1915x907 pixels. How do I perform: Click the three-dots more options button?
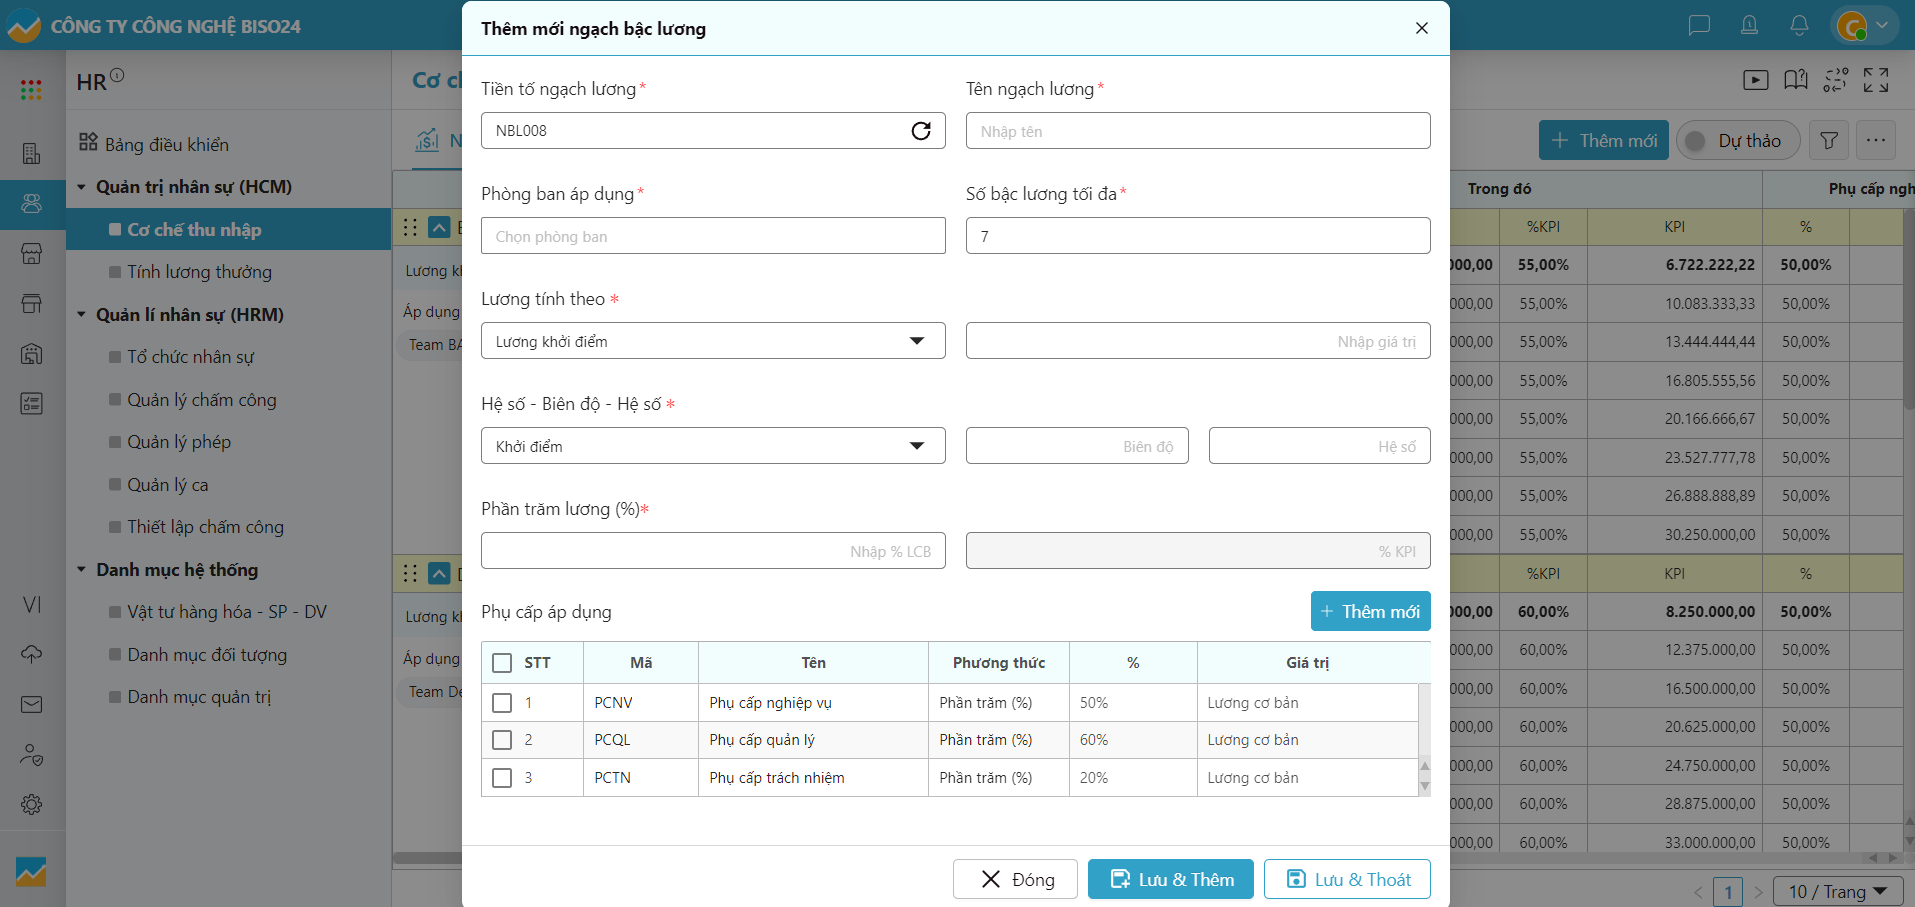(1876, 141)
